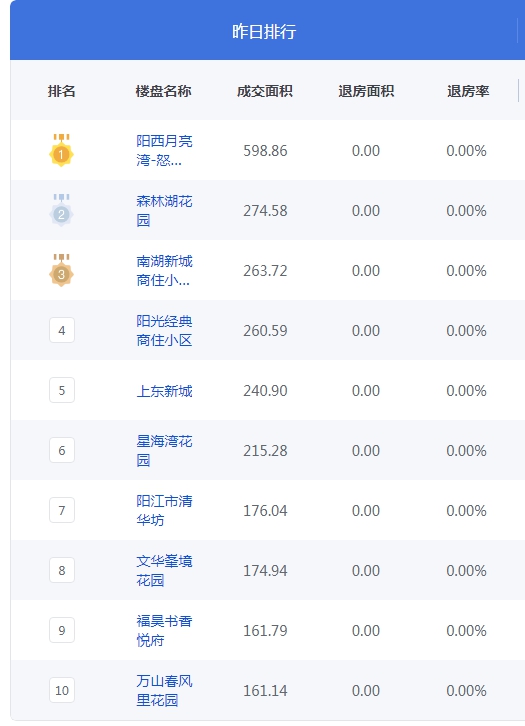Open the 星海湾花园 property link
Viewport: 525px width, 726px height.
click(164, 451)
